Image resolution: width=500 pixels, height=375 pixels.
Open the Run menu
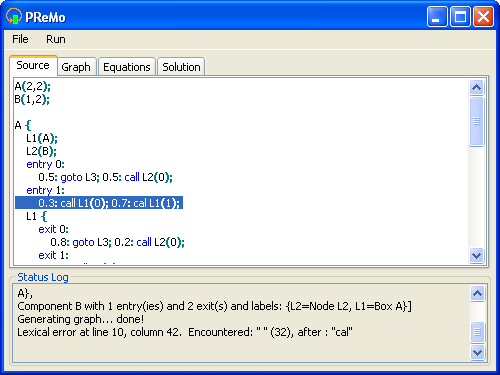(56, 39)
